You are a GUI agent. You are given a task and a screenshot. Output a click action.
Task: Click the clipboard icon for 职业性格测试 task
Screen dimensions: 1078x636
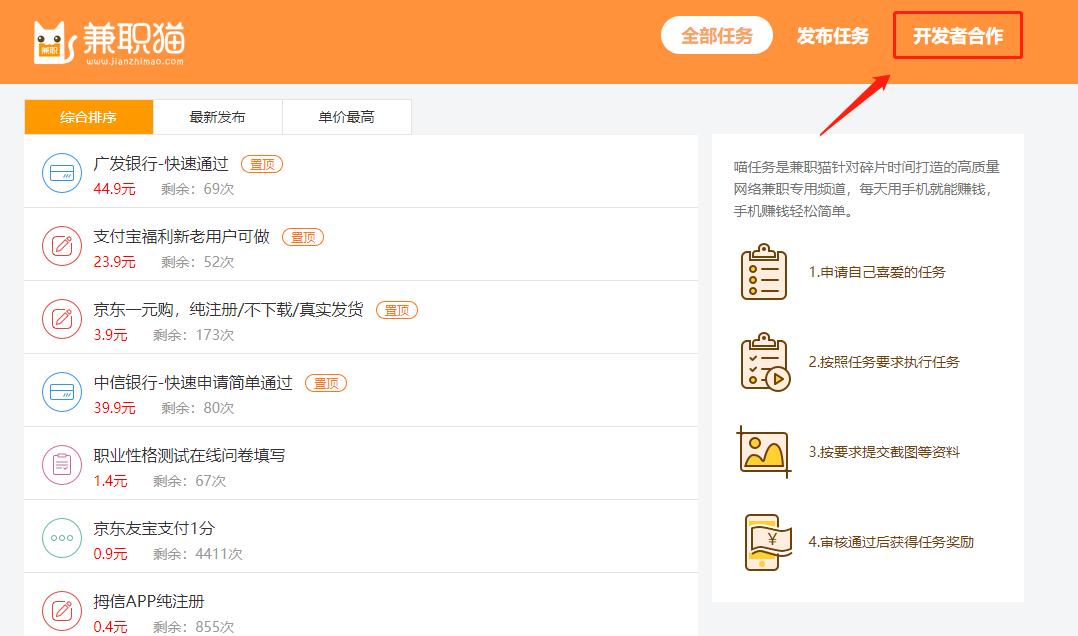62,465
